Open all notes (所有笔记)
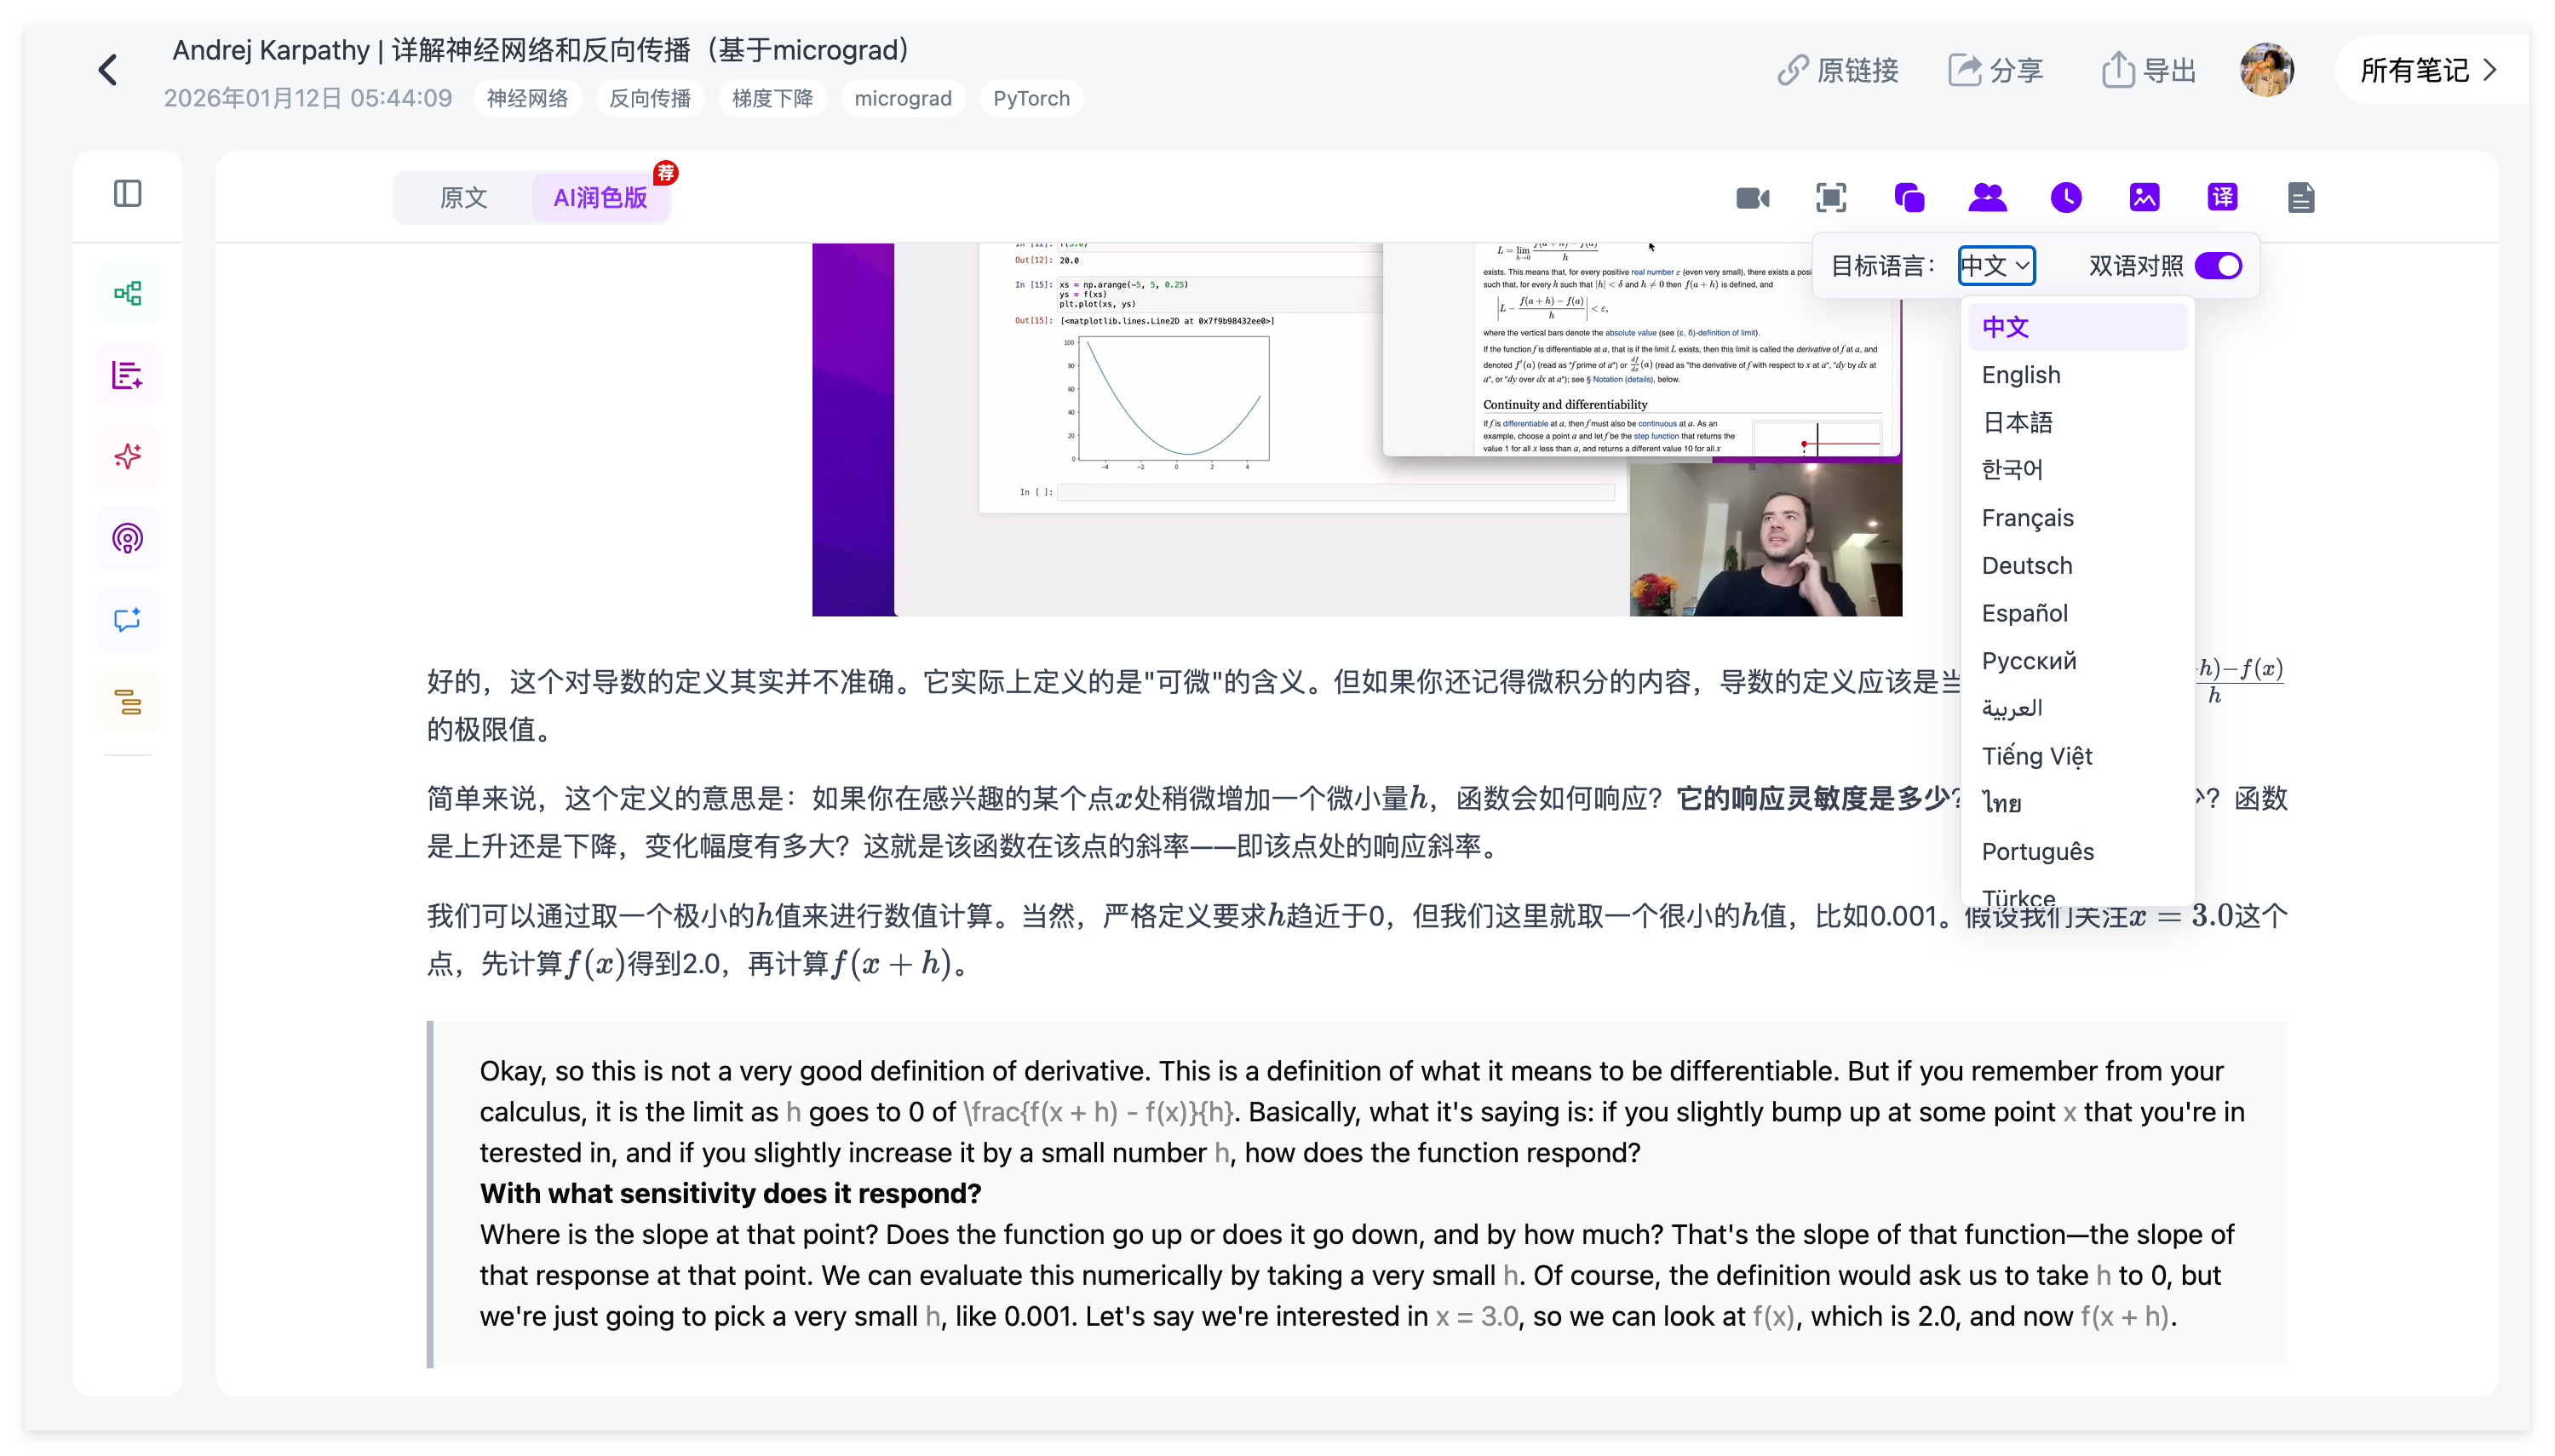Screen dimensions: 2555x1456 pyautogui.click(x=2428, y=70)
